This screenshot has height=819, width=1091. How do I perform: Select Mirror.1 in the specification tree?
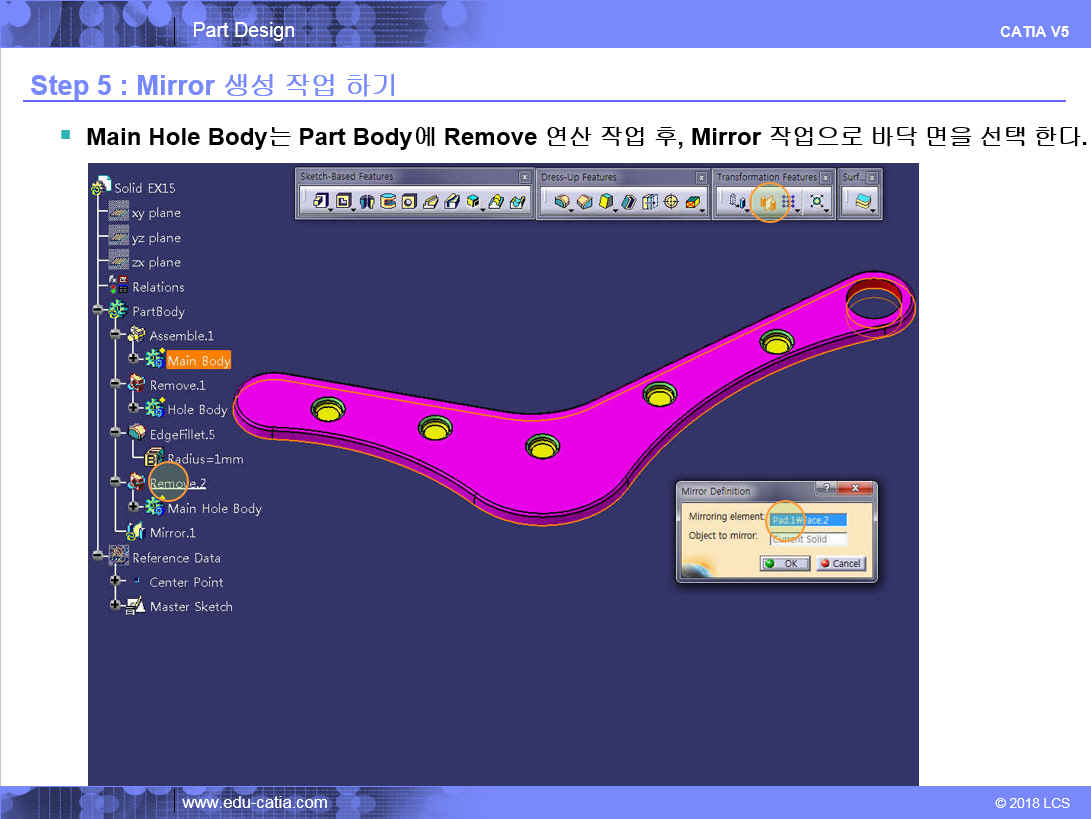point(172,533)
